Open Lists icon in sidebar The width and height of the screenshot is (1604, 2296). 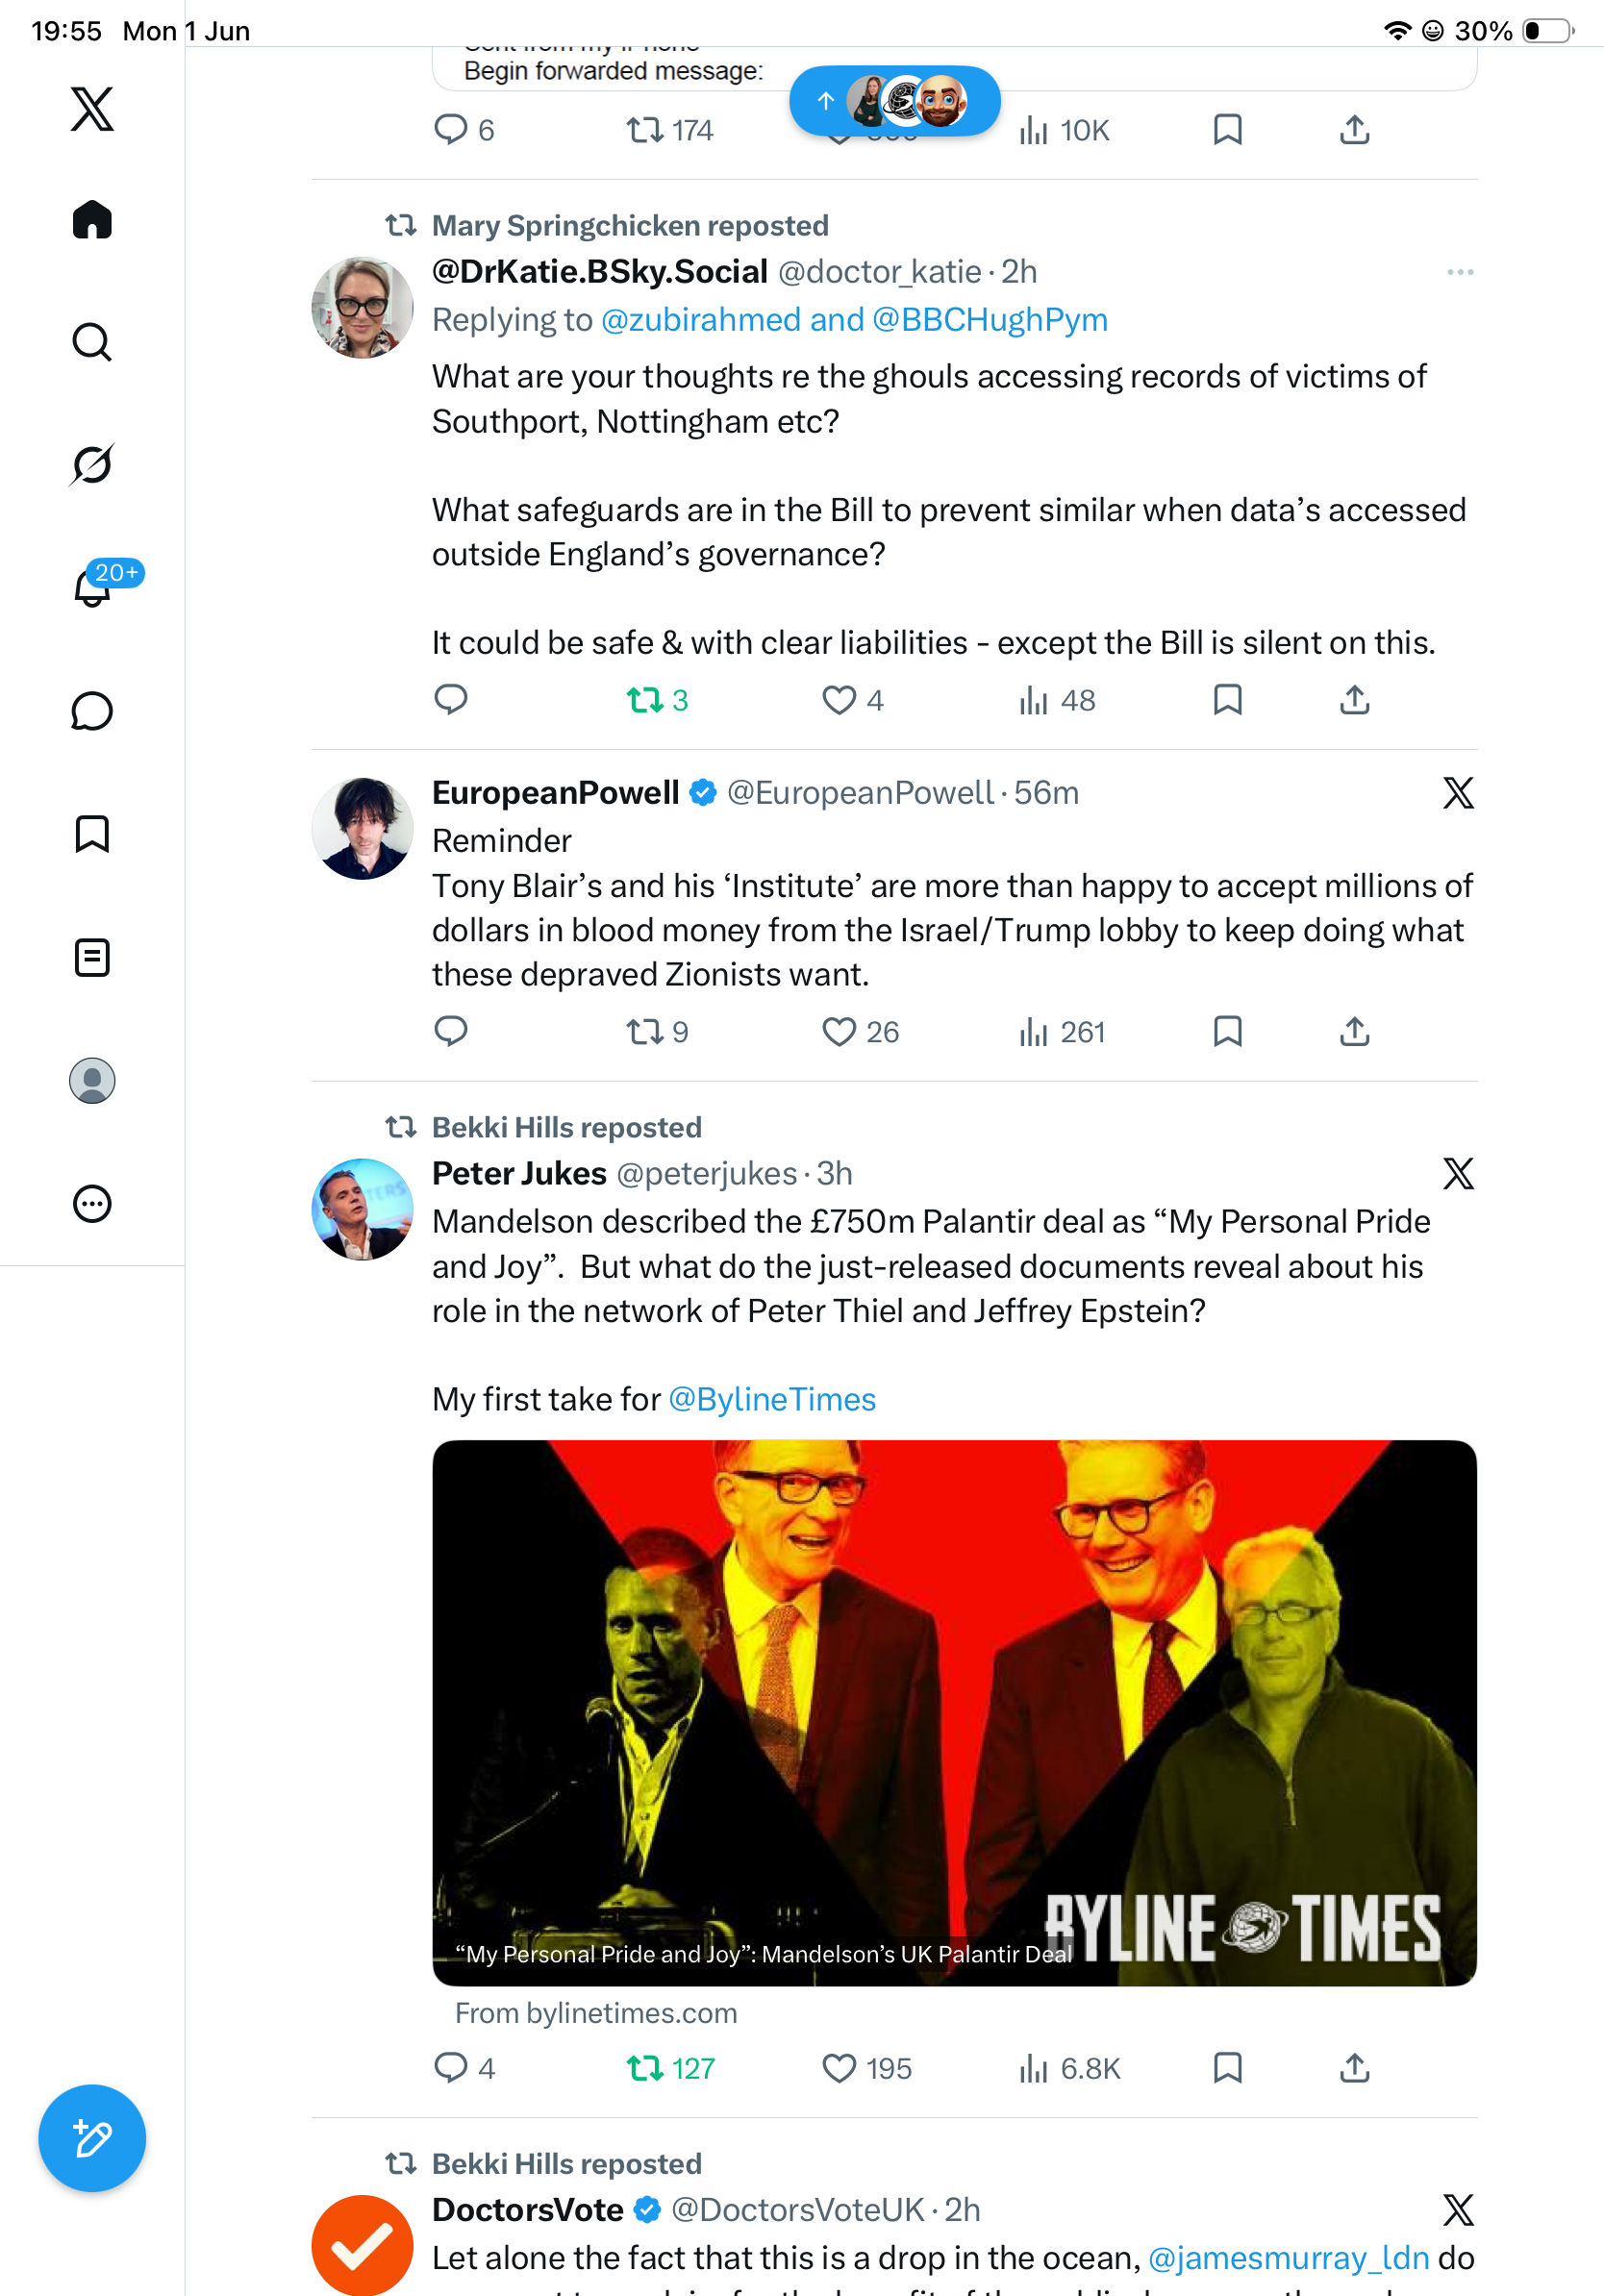(x=92, y=957)
